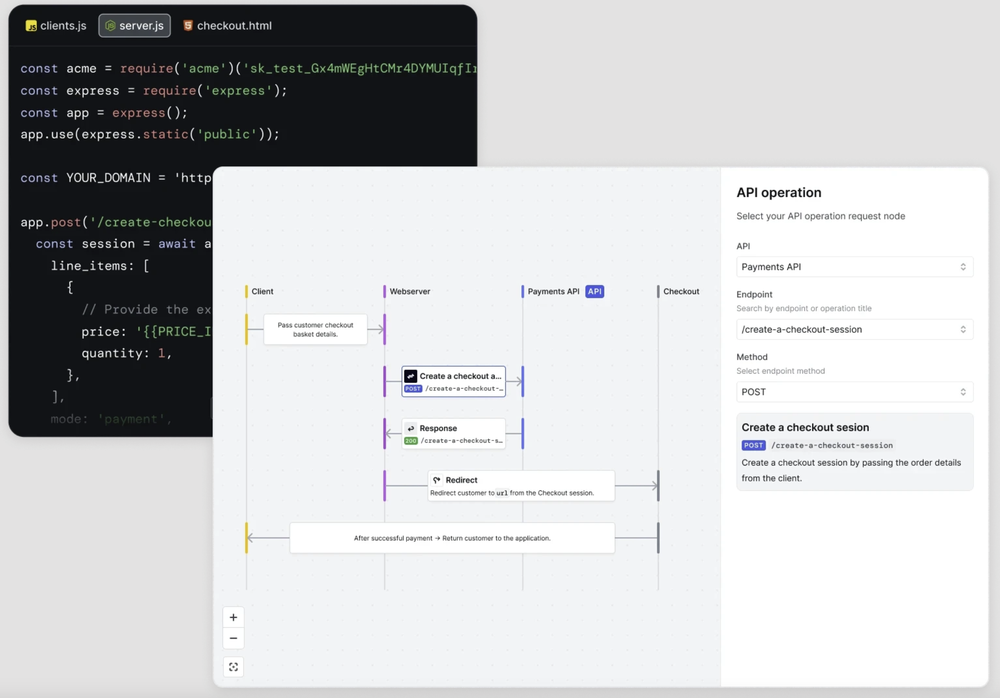Click the JS icon on clients.js tab
The width and height of the screenshot is (1000, 698).
(31, 26)
